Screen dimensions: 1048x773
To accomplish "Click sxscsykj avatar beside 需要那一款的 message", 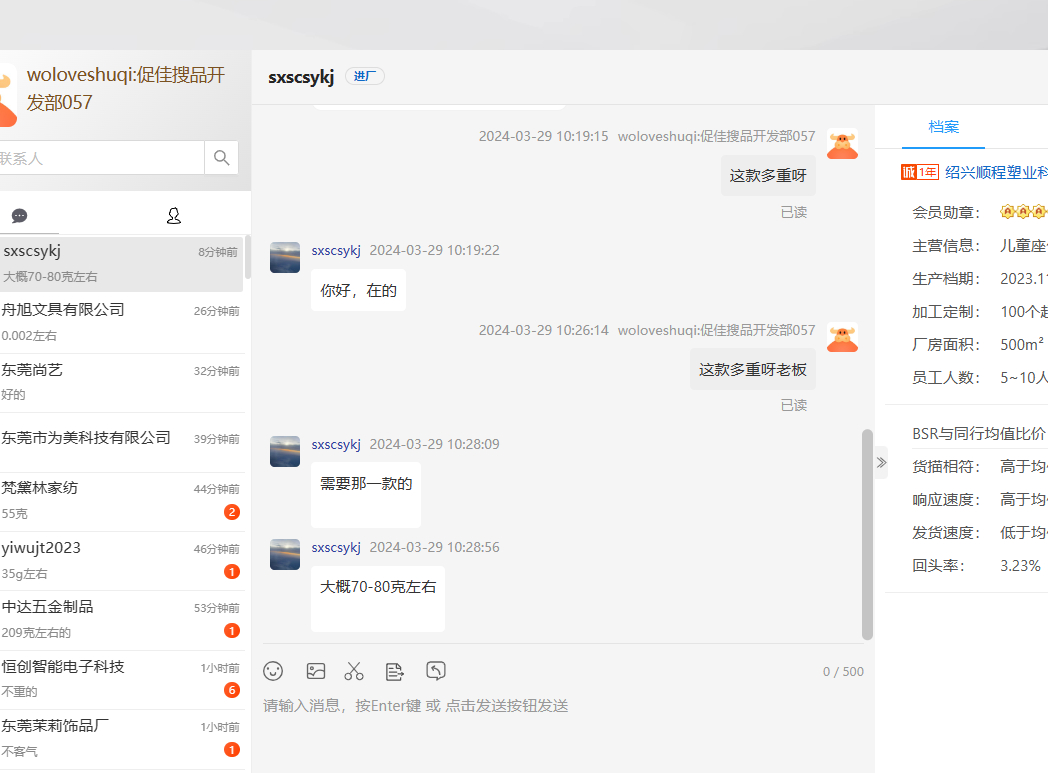I will tap(285, 452).
